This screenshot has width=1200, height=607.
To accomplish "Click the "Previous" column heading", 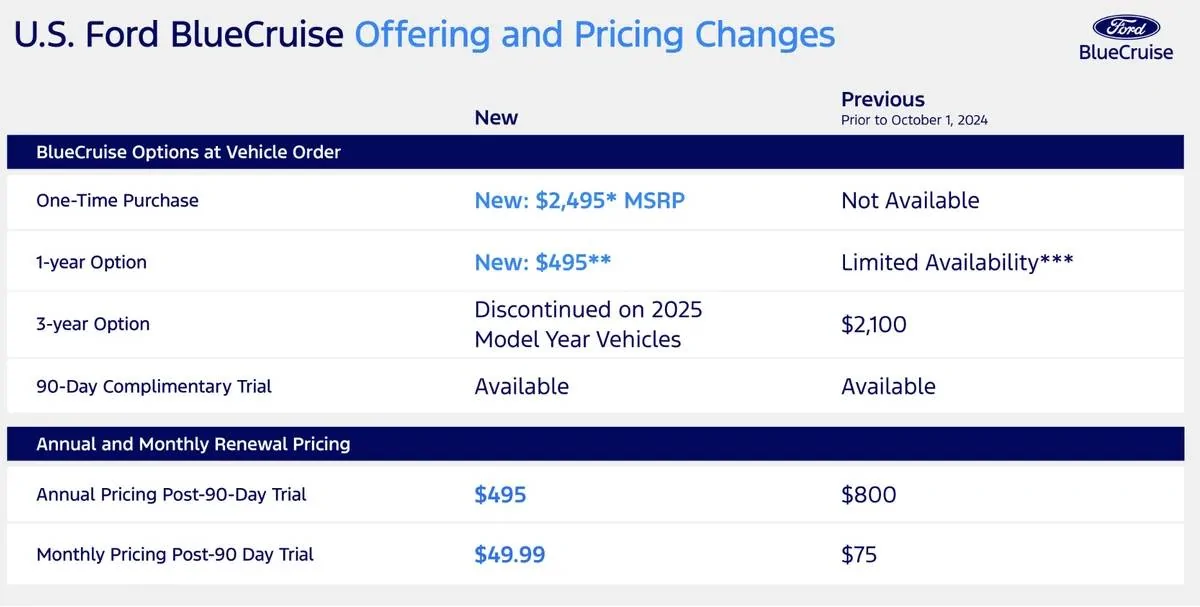I will tap(883, 99).
